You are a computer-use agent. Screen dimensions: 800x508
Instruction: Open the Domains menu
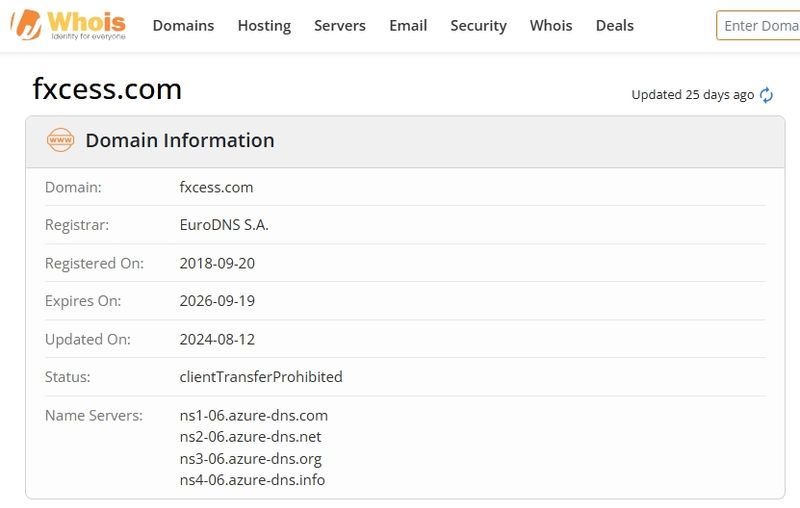tap(183, 26)
